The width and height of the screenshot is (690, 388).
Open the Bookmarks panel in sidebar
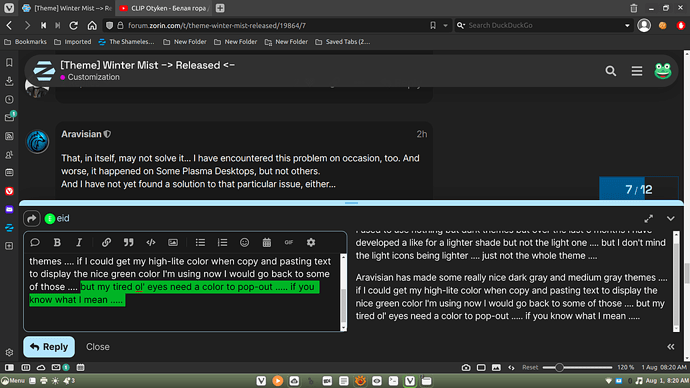(9, 62)
